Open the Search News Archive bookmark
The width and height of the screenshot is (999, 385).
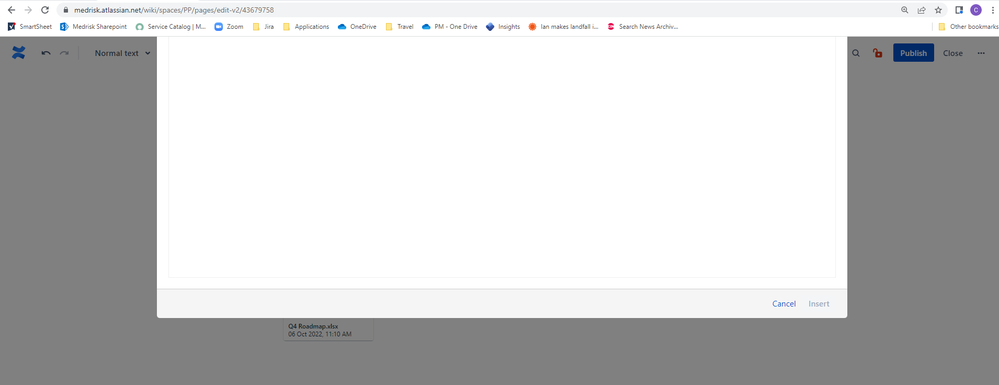click(643, 27)
